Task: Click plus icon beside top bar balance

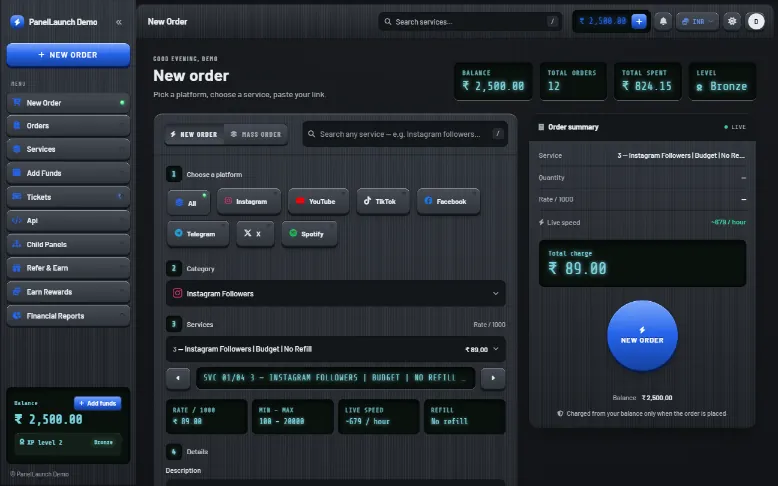Action: (x=639, y=21)
